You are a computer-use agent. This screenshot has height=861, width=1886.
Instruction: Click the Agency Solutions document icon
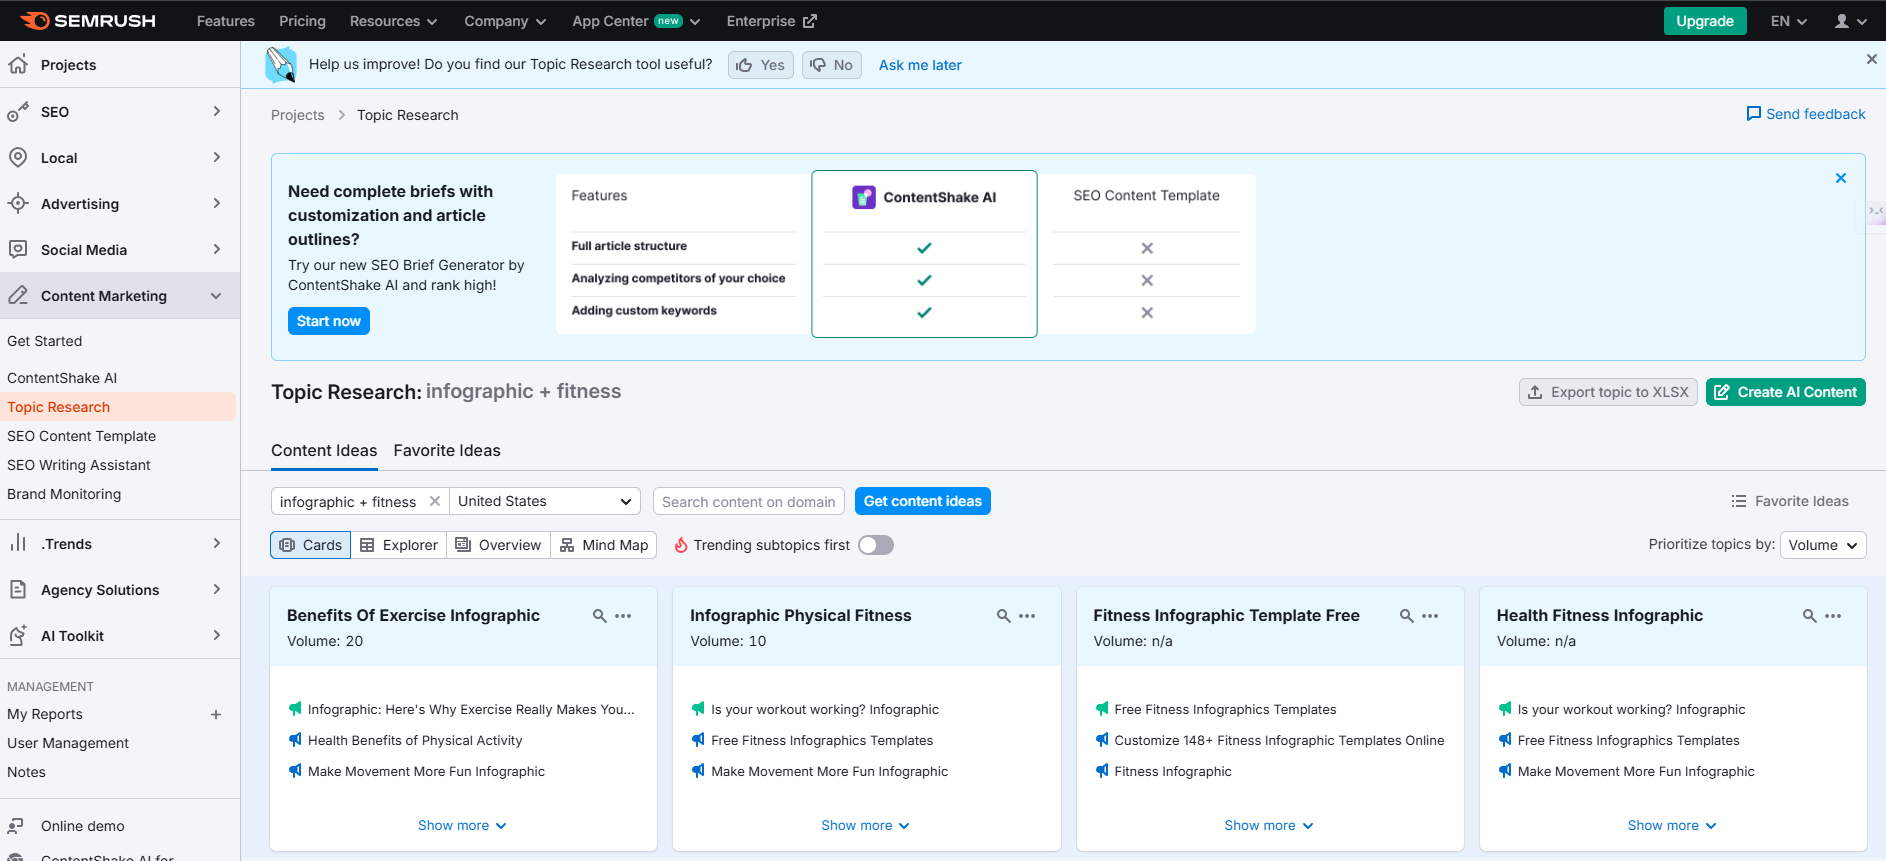(18, 590)
